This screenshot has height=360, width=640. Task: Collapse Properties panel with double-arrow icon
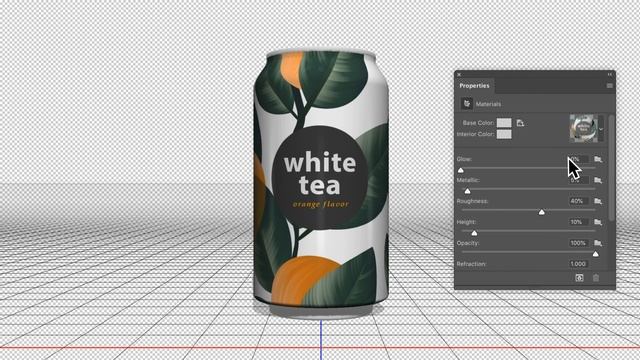click(x=610, y=74)
